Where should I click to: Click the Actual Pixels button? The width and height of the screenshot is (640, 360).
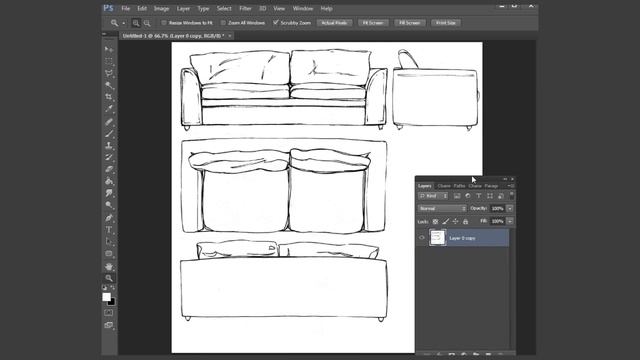point(334,23)
